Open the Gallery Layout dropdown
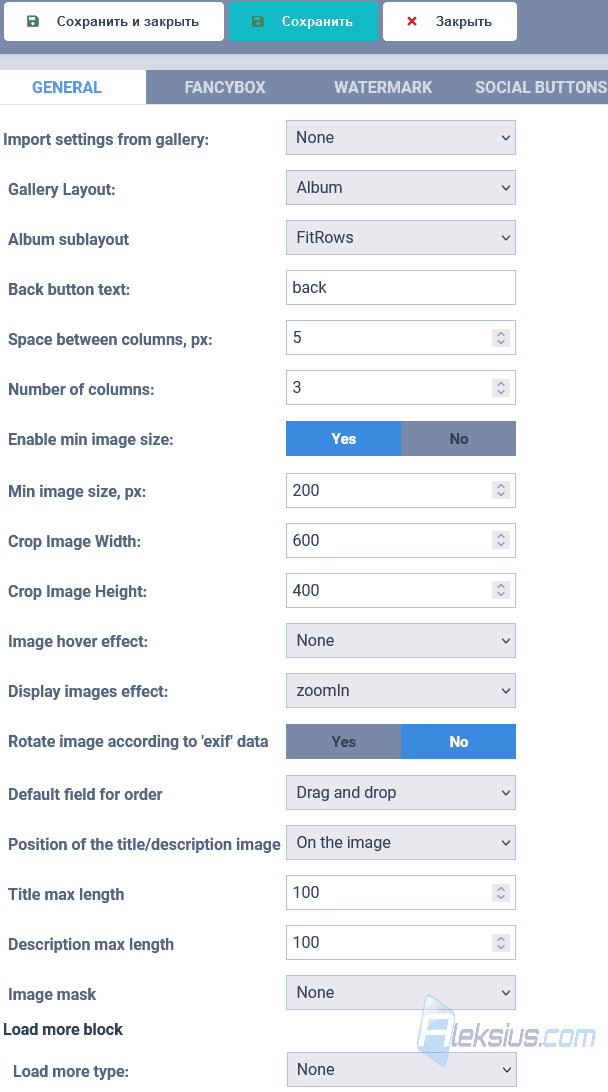Viewport: 608px width, 1092px height. (400, 187)
